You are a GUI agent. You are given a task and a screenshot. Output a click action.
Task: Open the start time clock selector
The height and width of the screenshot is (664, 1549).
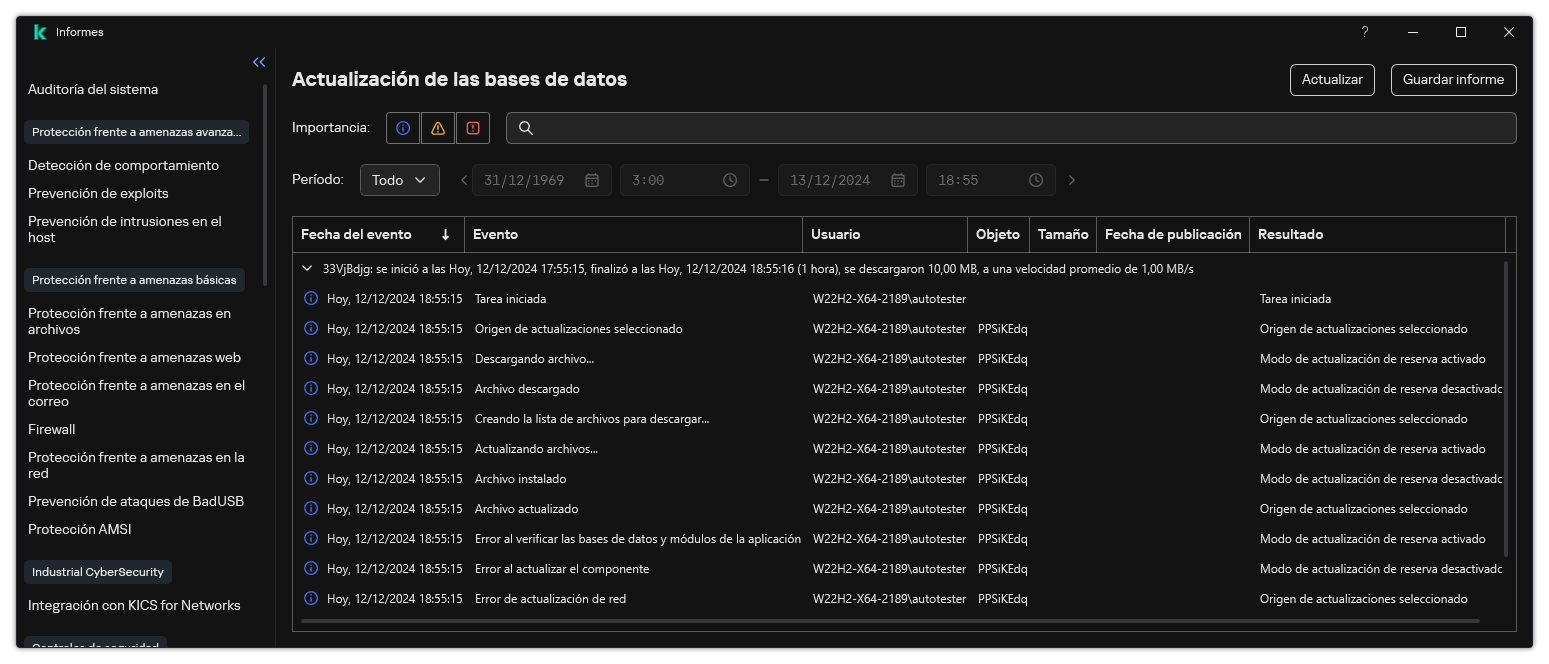[729, 180]
